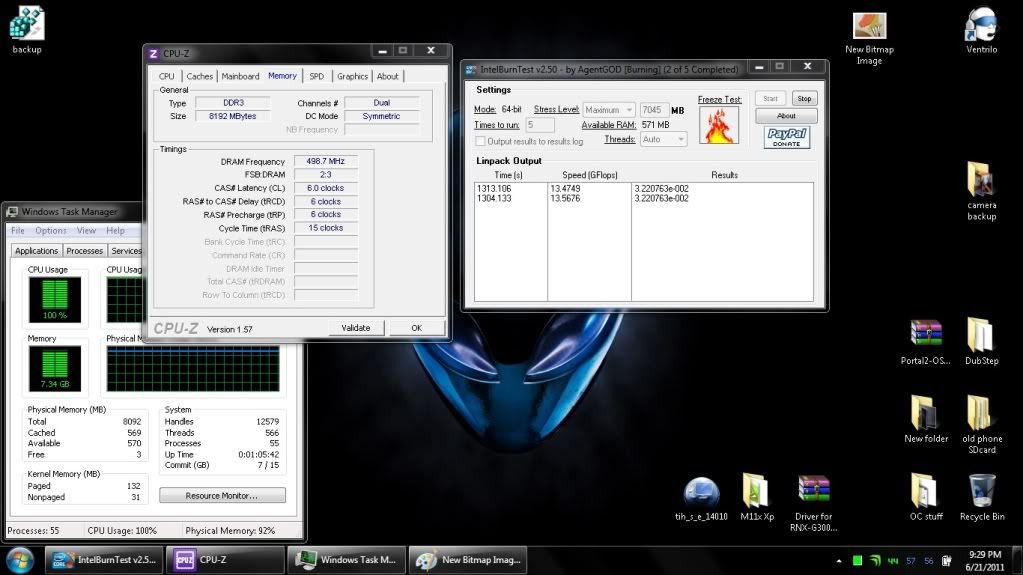Image resolution: width=1023 pixels, height=575 pixels.
Task: Open the Caches tab in CPU-Z
Action: 200,76
